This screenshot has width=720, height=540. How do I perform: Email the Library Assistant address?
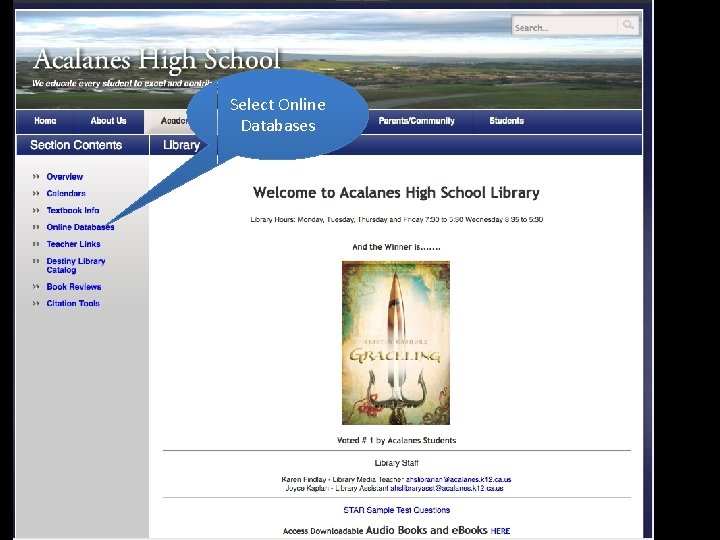click(x=447, y=488)
